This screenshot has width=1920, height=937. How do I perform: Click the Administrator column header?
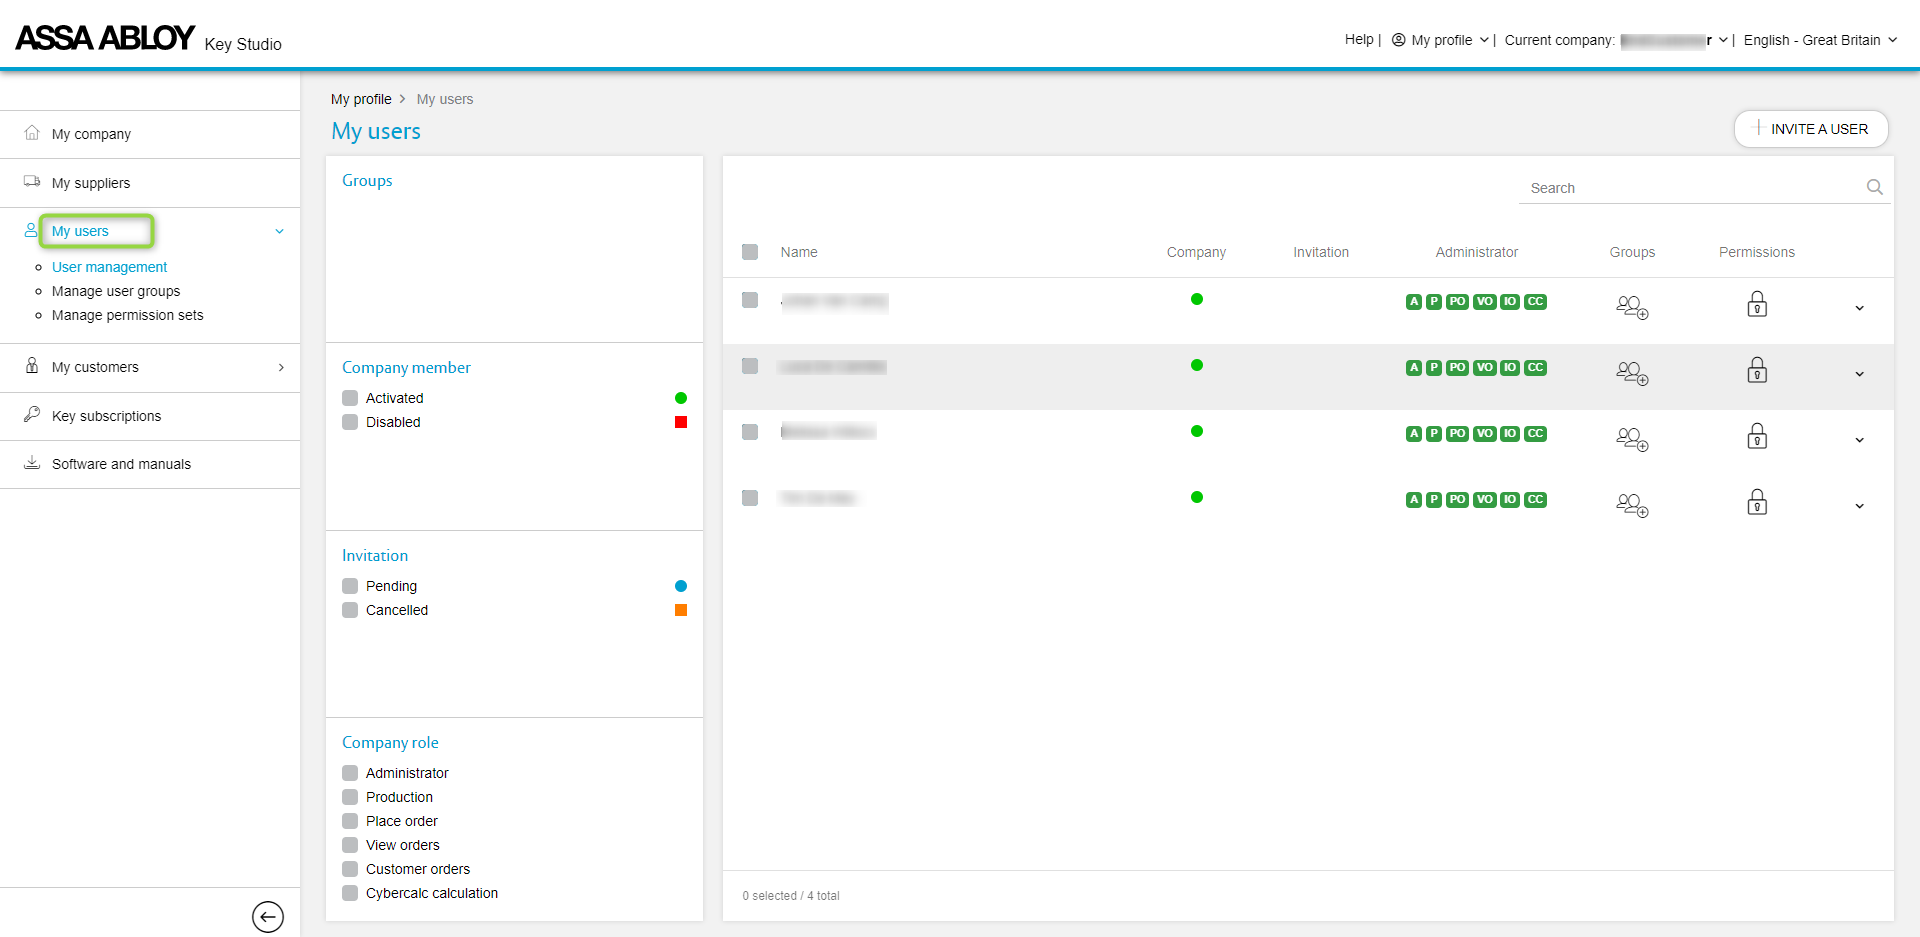pos(1476,252)
